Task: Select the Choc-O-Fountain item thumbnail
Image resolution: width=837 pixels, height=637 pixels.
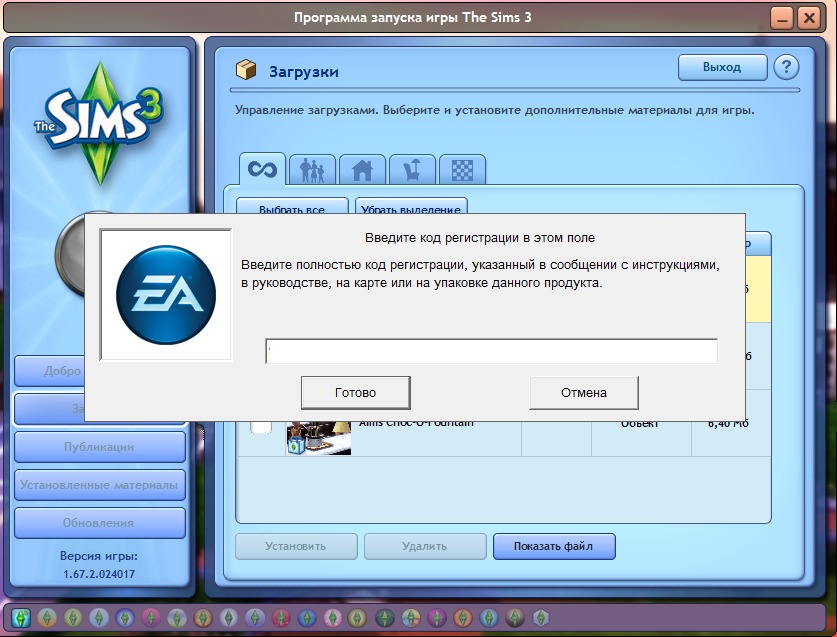Action: point(318,438)
